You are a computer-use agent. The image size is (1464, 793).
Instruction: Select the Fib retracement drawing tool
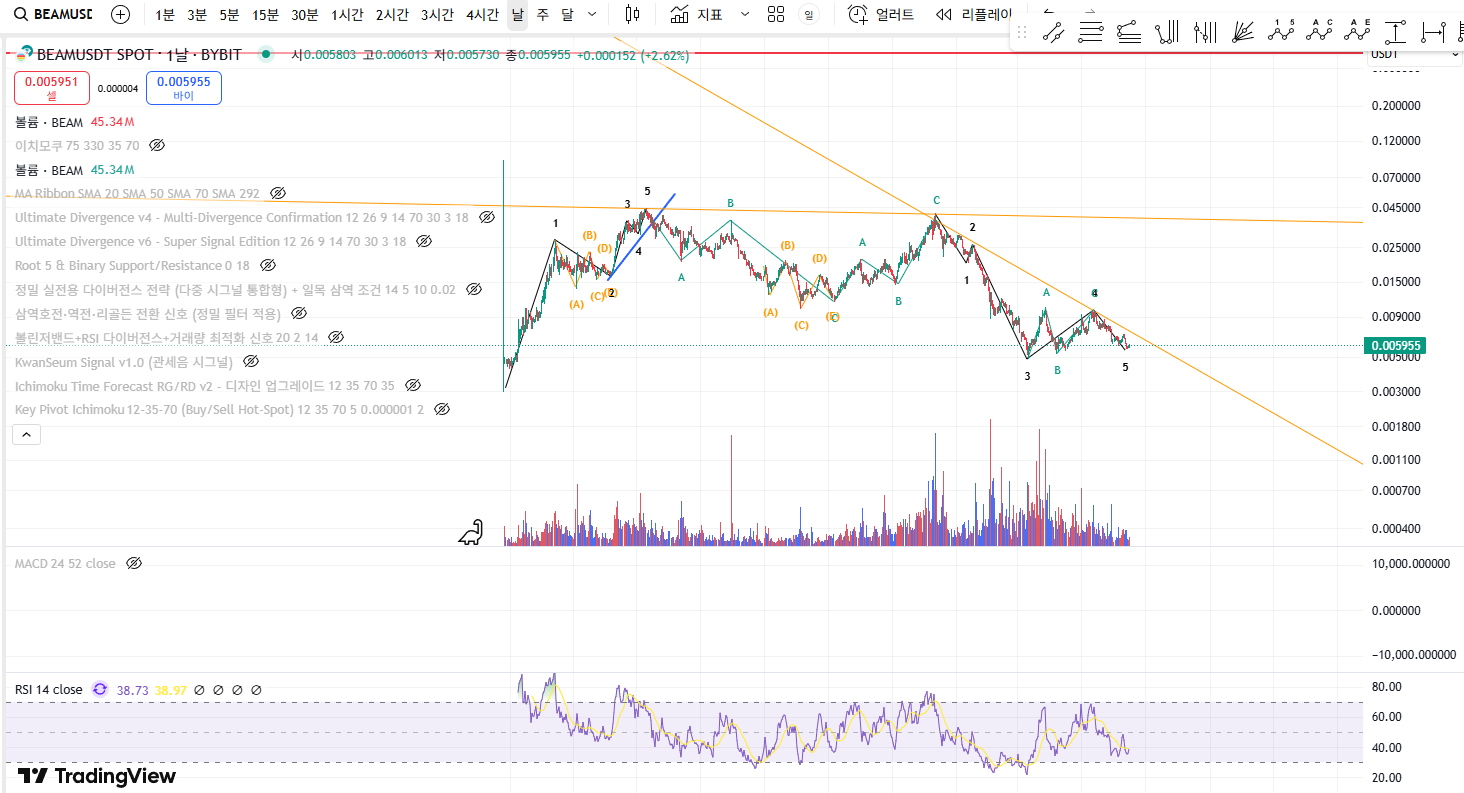[1091, 32]
